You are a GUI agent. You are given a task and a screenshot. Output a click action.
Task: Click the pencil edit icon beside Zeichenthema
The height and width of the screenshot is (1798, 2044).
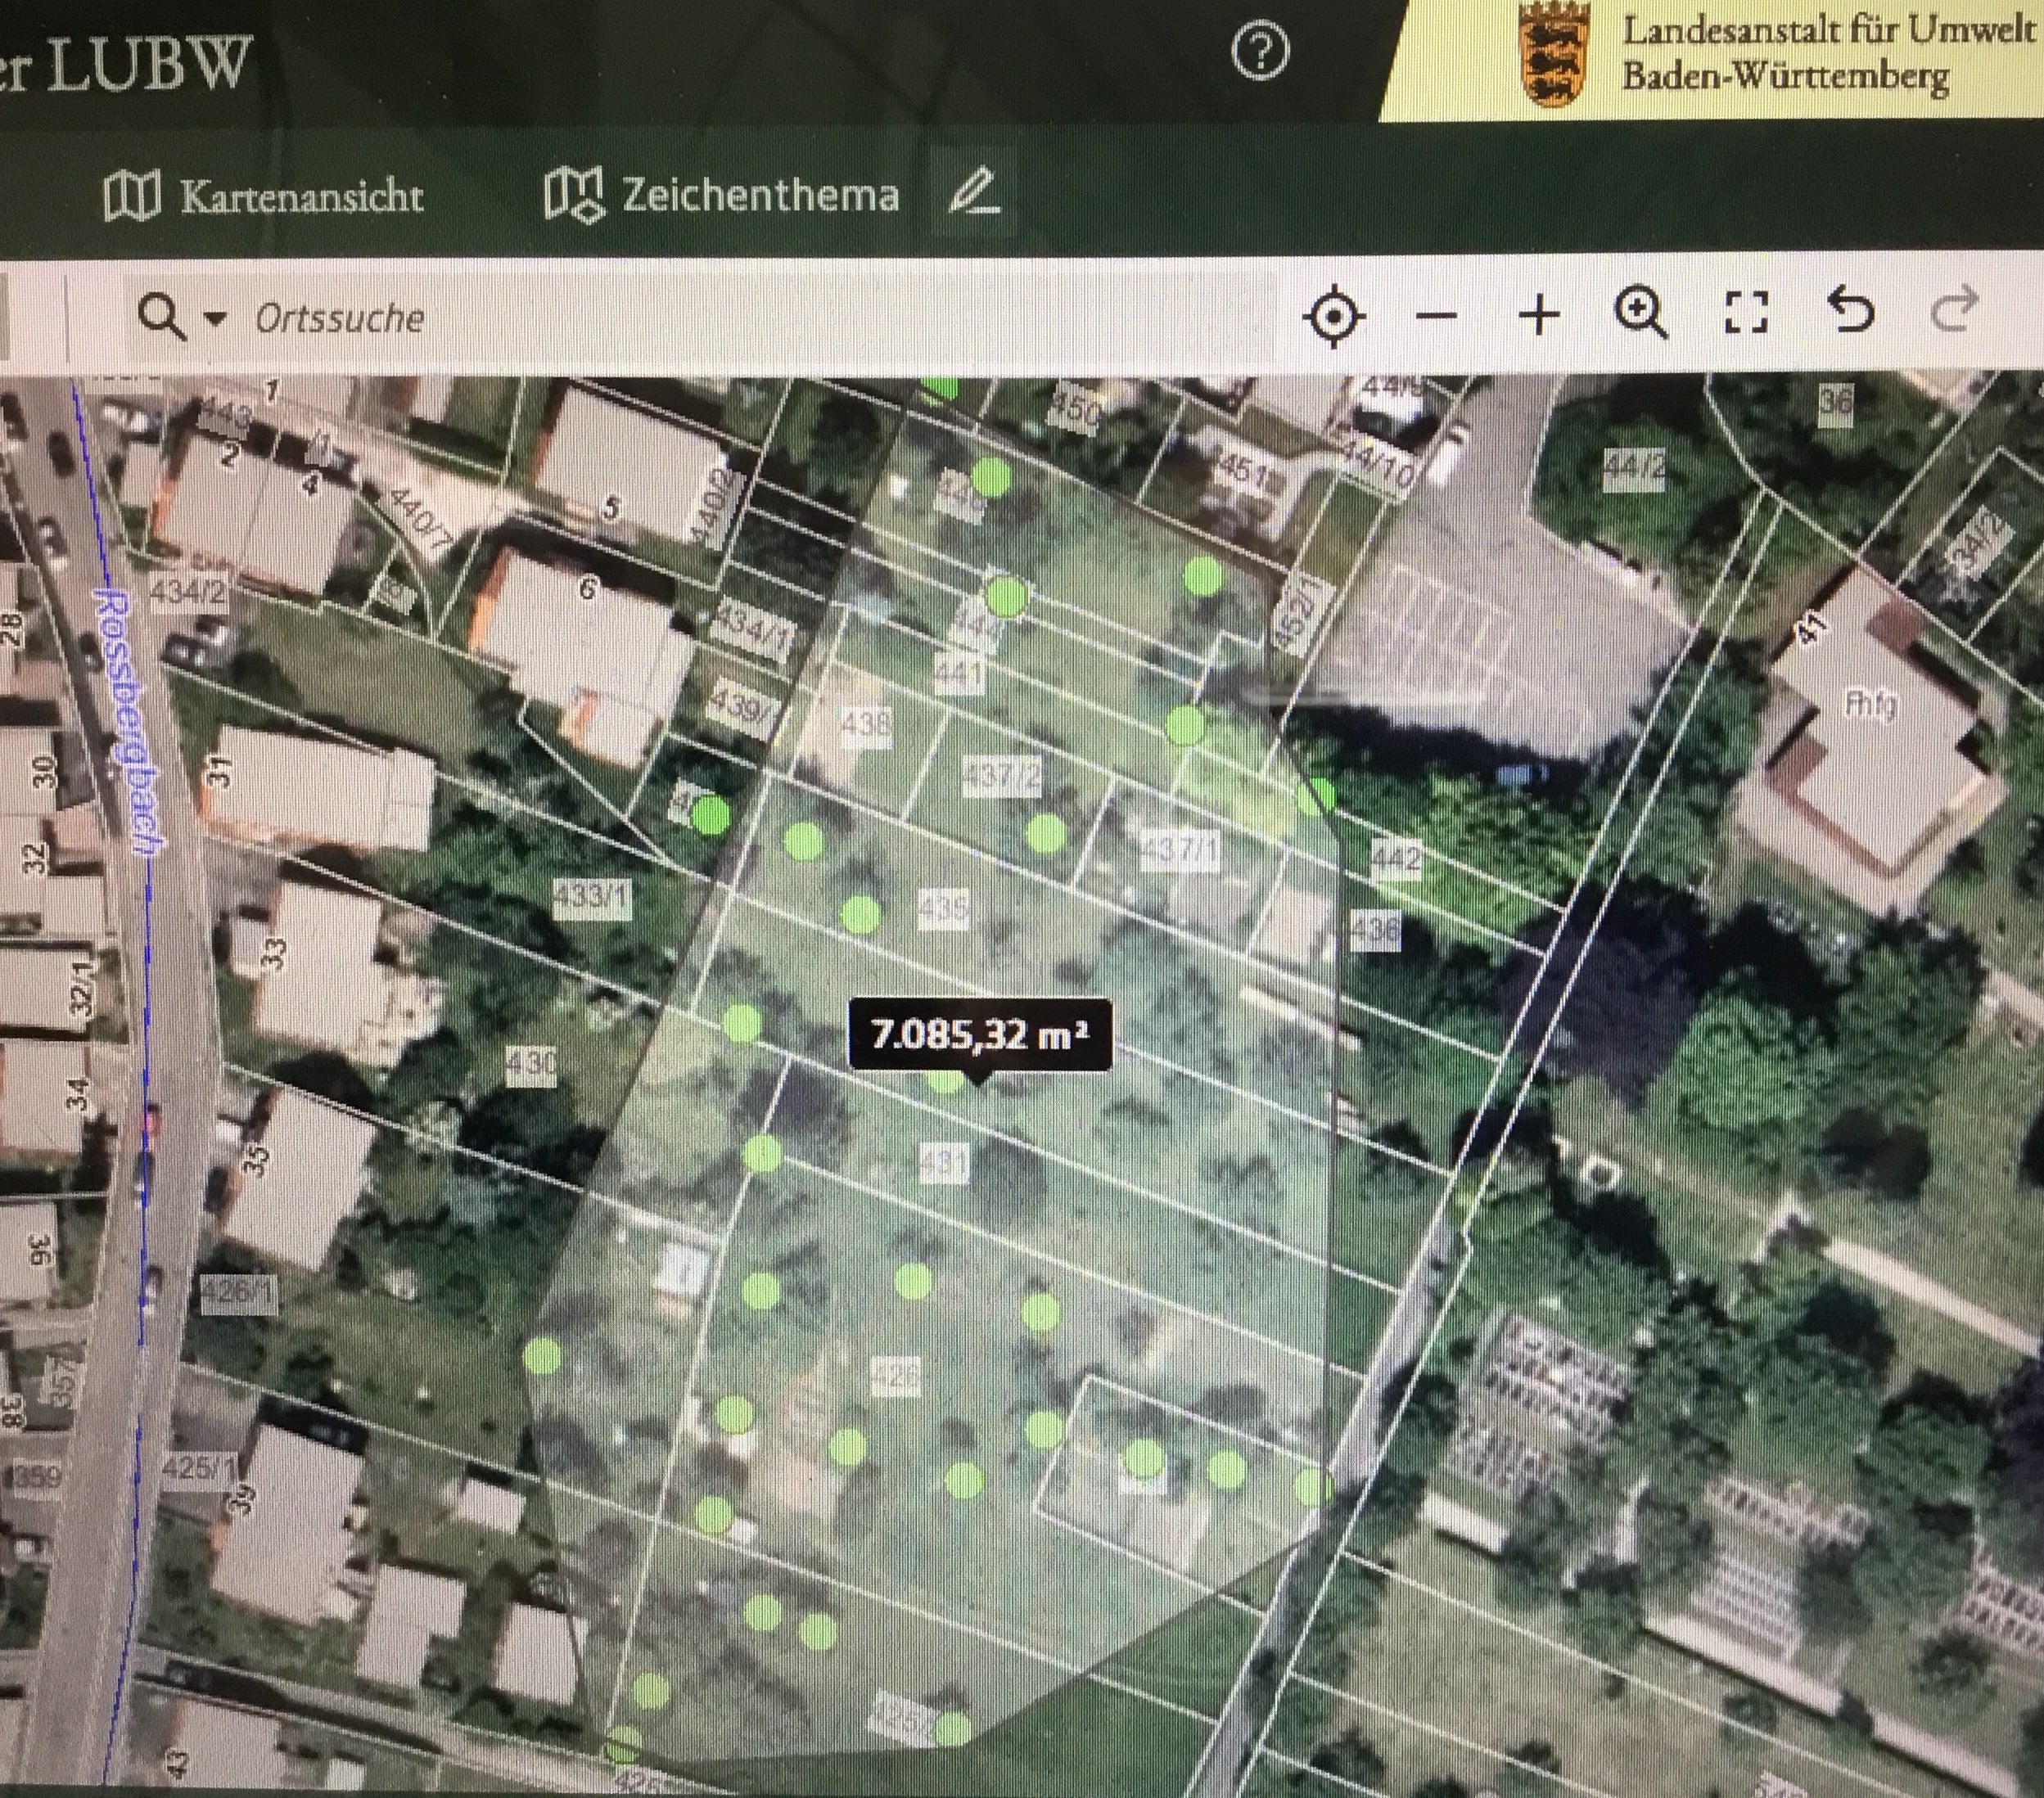point(974,192)
